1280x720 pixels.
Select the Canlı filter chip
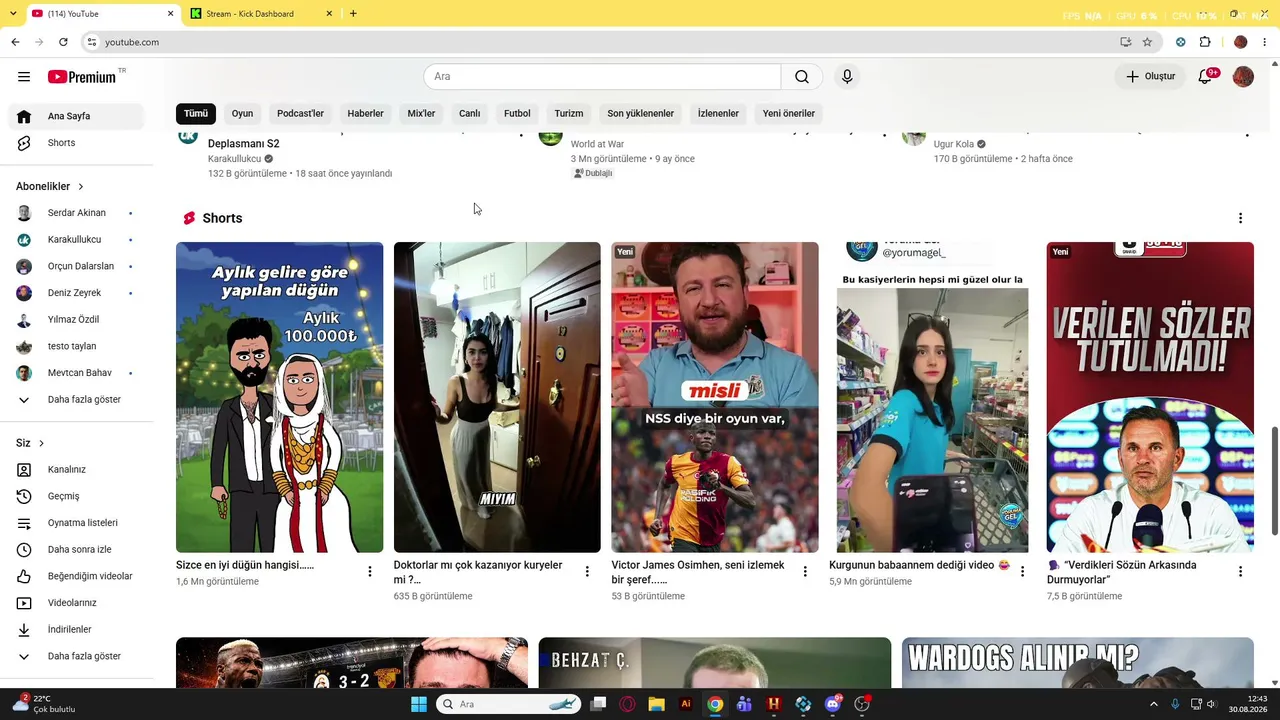coord(469,114)
